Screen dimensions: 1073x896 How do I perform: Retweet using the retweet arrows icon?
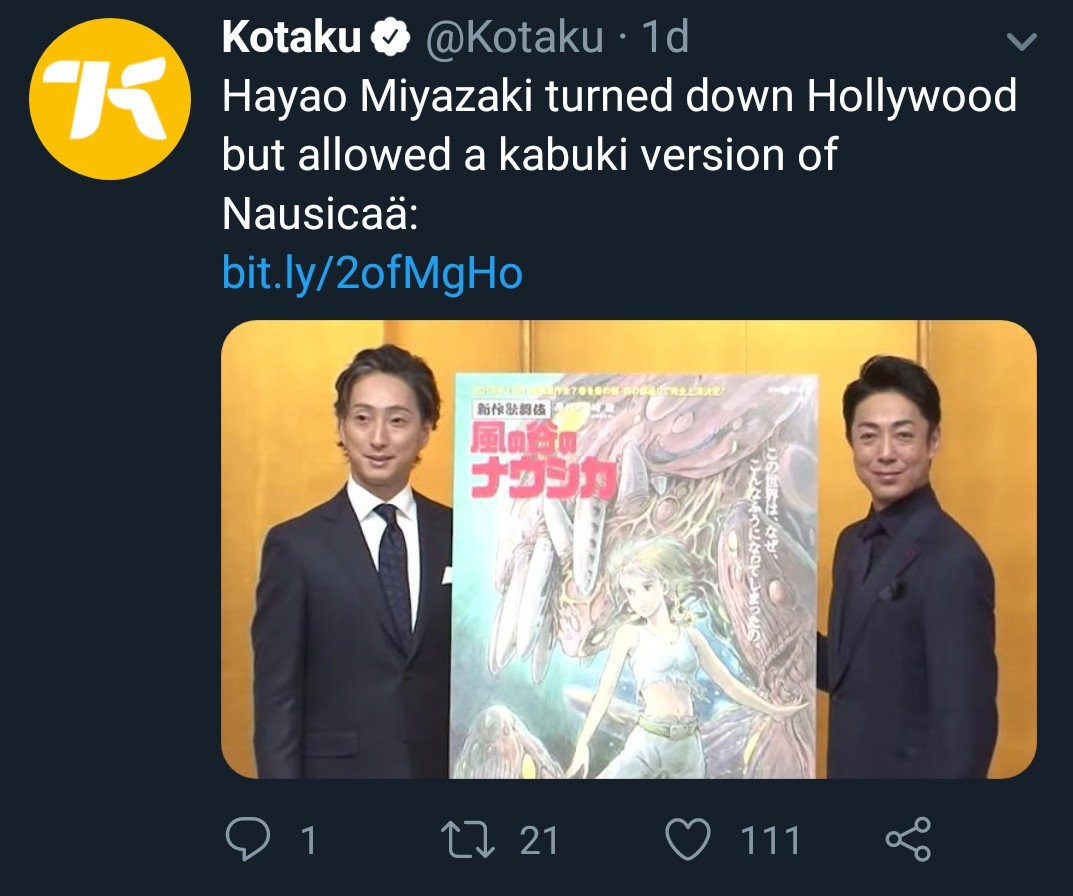467,839
